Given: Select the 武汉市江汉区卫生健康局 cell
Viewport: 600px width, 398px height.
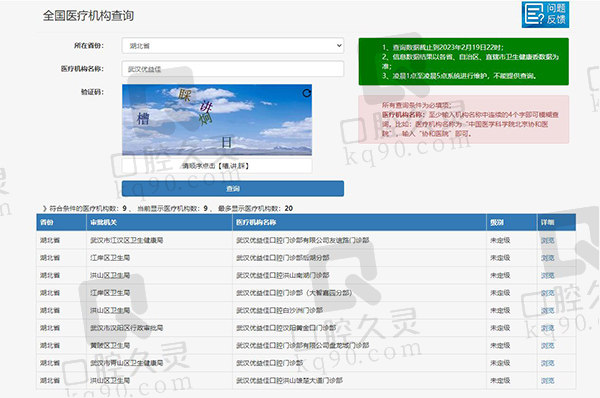Looking at the screenshot, I should point(160,240).
